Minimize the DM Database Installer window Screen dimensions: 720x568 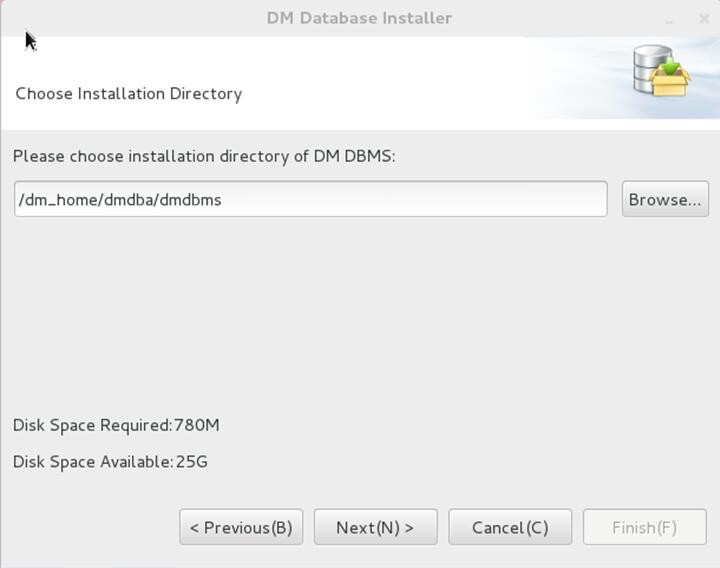(x=669, y=21)
